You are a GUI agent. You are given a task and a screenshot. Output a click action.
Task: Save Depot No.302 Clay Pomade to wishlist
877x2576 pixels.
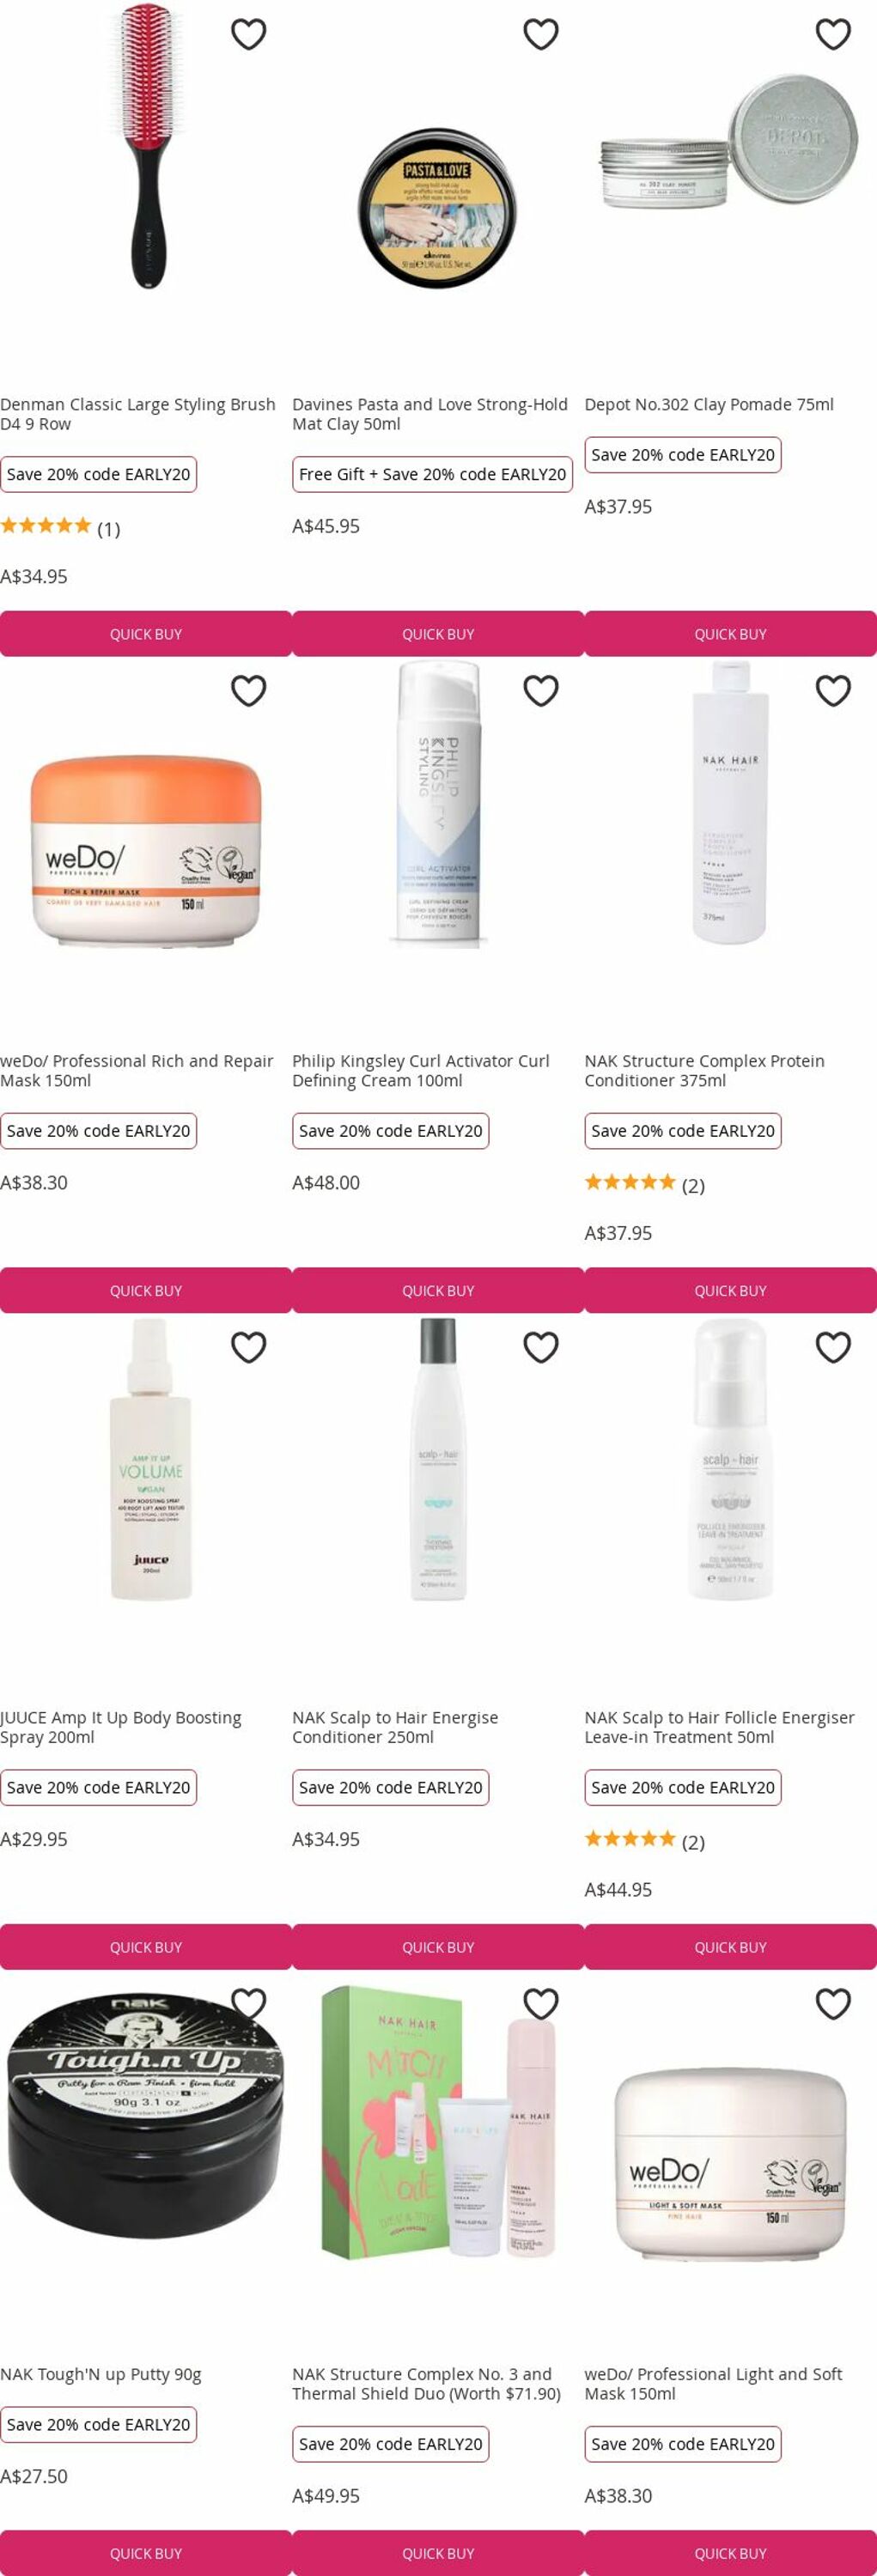point(833,34)
